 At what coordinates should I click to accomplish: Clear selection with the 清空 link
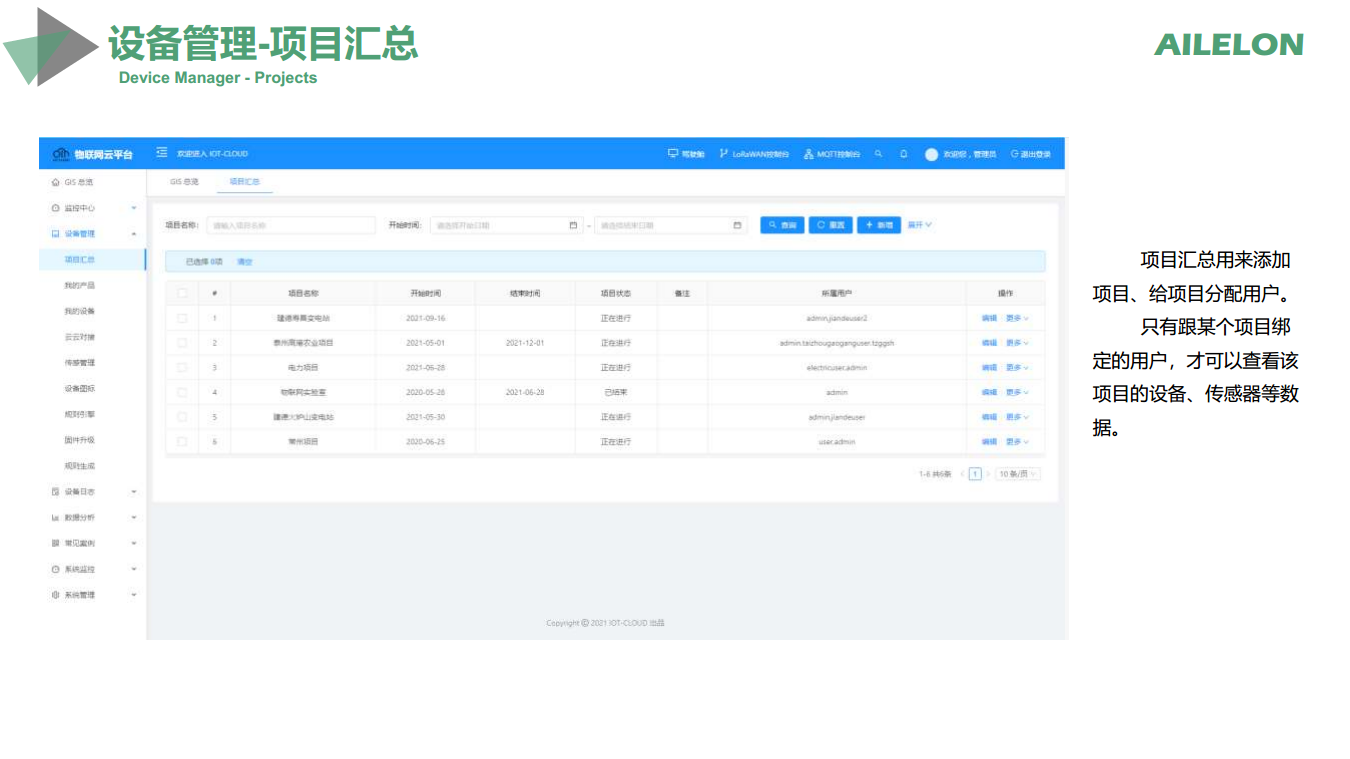pyautogui.click(x=244, y=261)
